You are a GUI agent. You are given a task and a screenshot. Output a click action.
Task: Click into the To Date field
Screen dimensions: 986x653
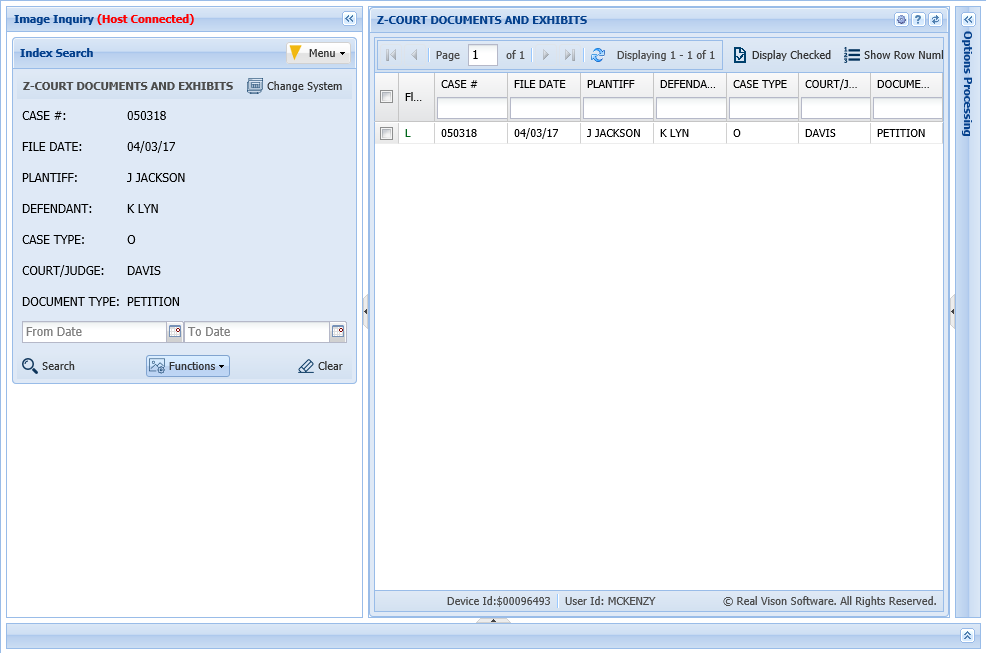click(257, 332)
